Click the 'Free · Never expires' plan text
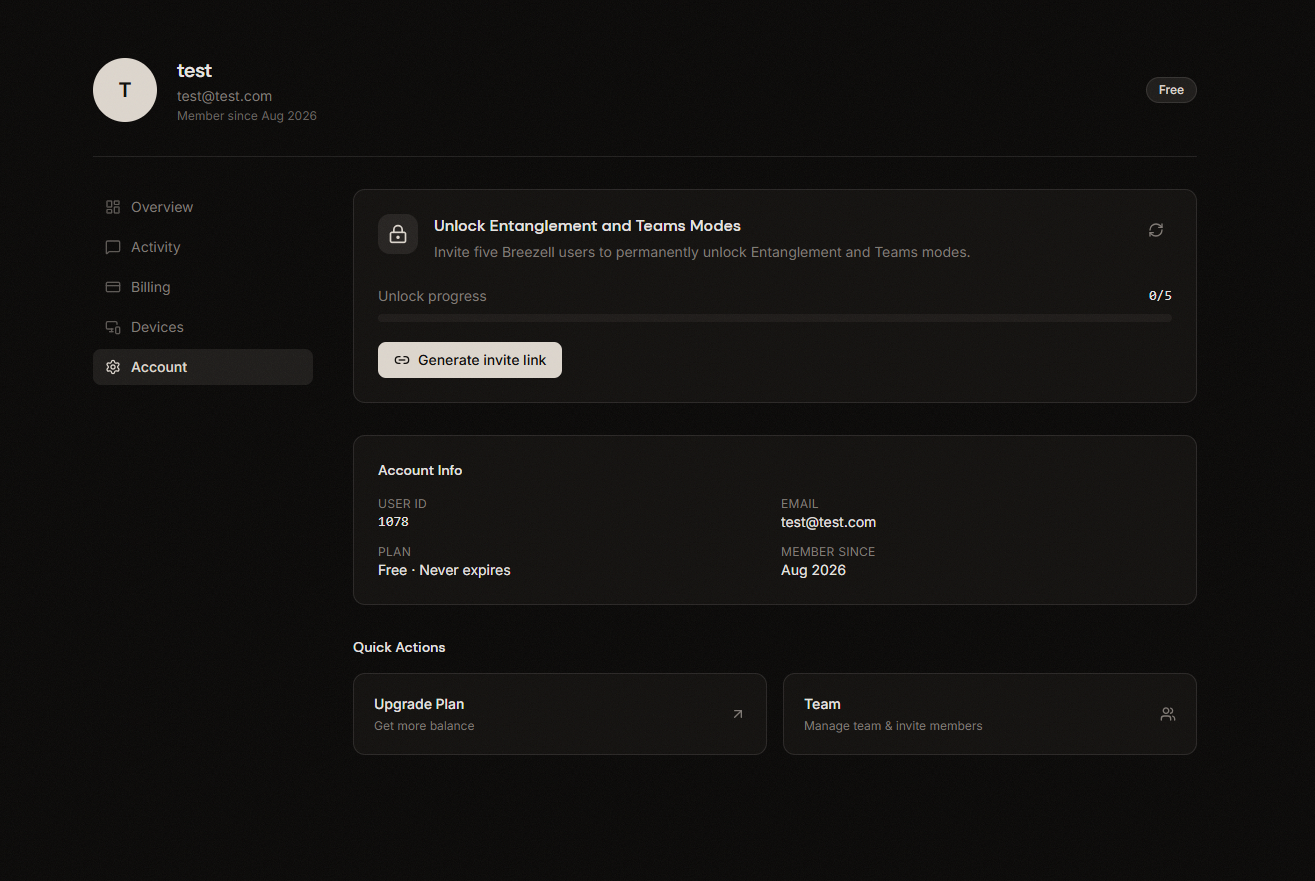The height and width of the screenshot is (881, 1315). (x=444, y=570)
